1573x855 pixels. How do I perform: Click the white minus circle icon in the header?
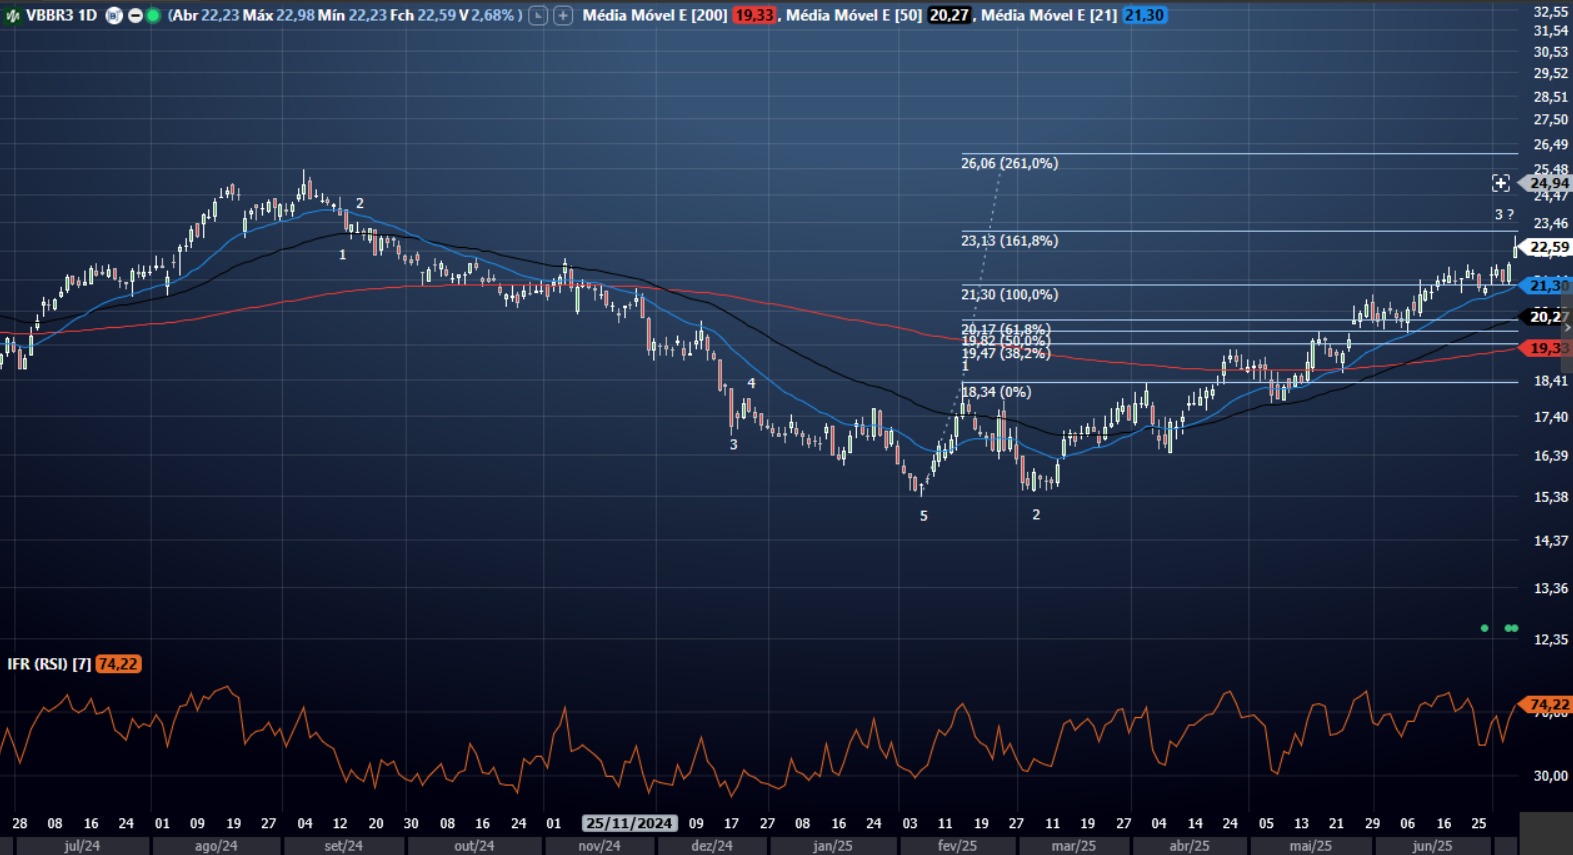click(x=135, y=15)
